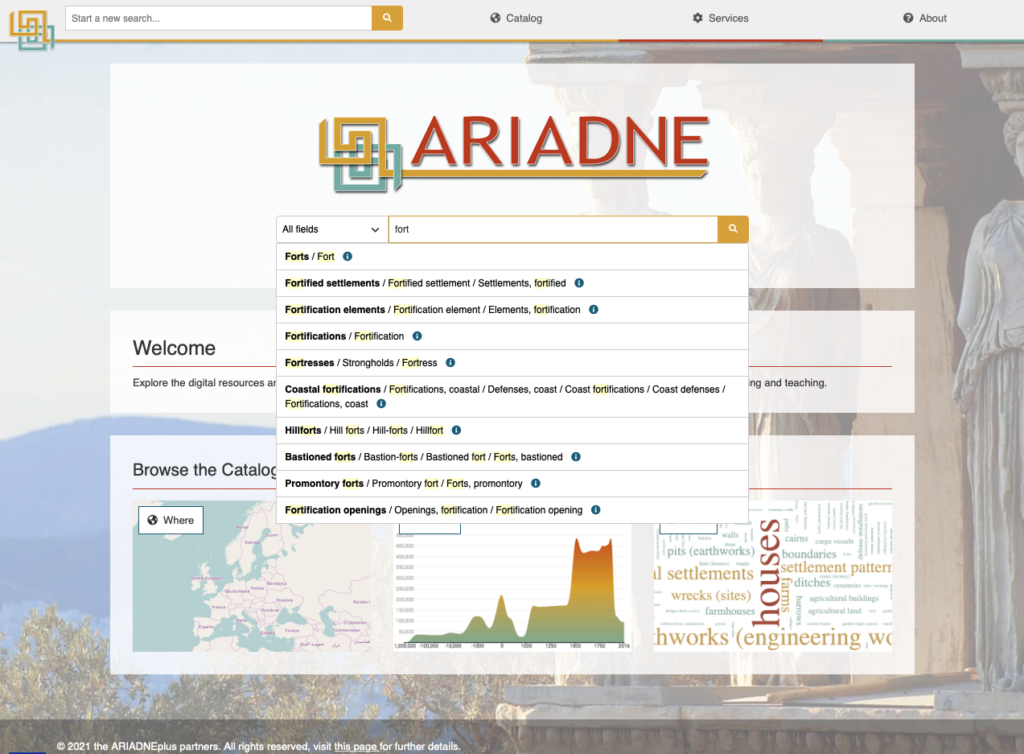Open info icon for Promontory forts
The width and height of the screenshot is (1024, 754).
[536, 484]
